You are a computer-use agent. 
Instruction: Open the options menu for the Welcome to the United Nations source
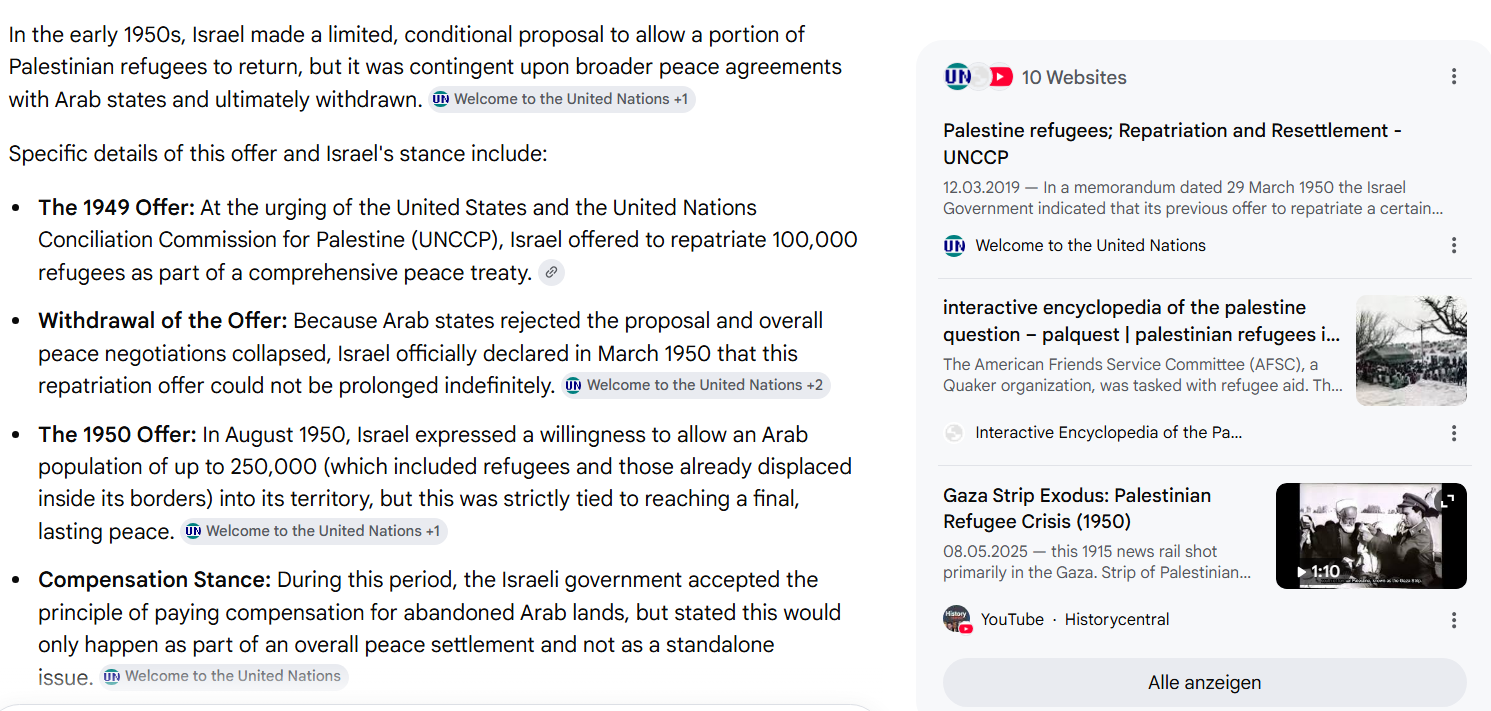[x=1453, y=245]
